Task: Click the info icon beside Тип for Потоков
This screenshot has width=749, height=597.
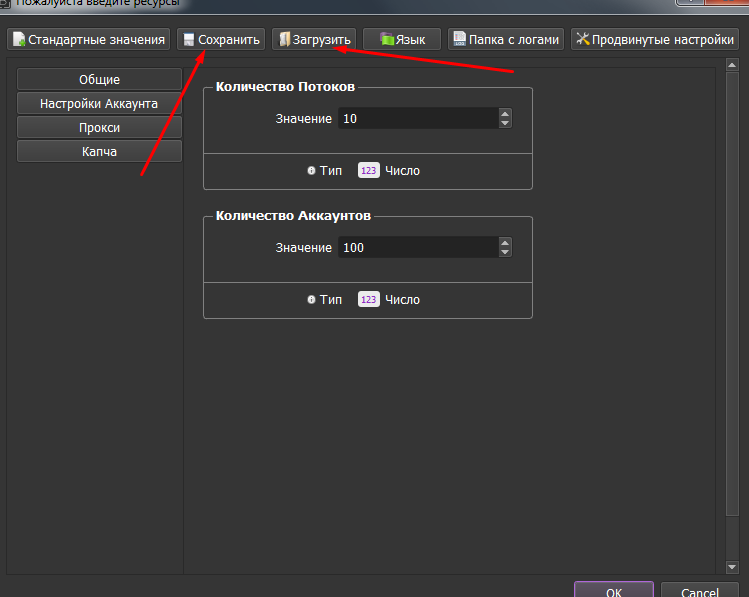Action: 312,171
